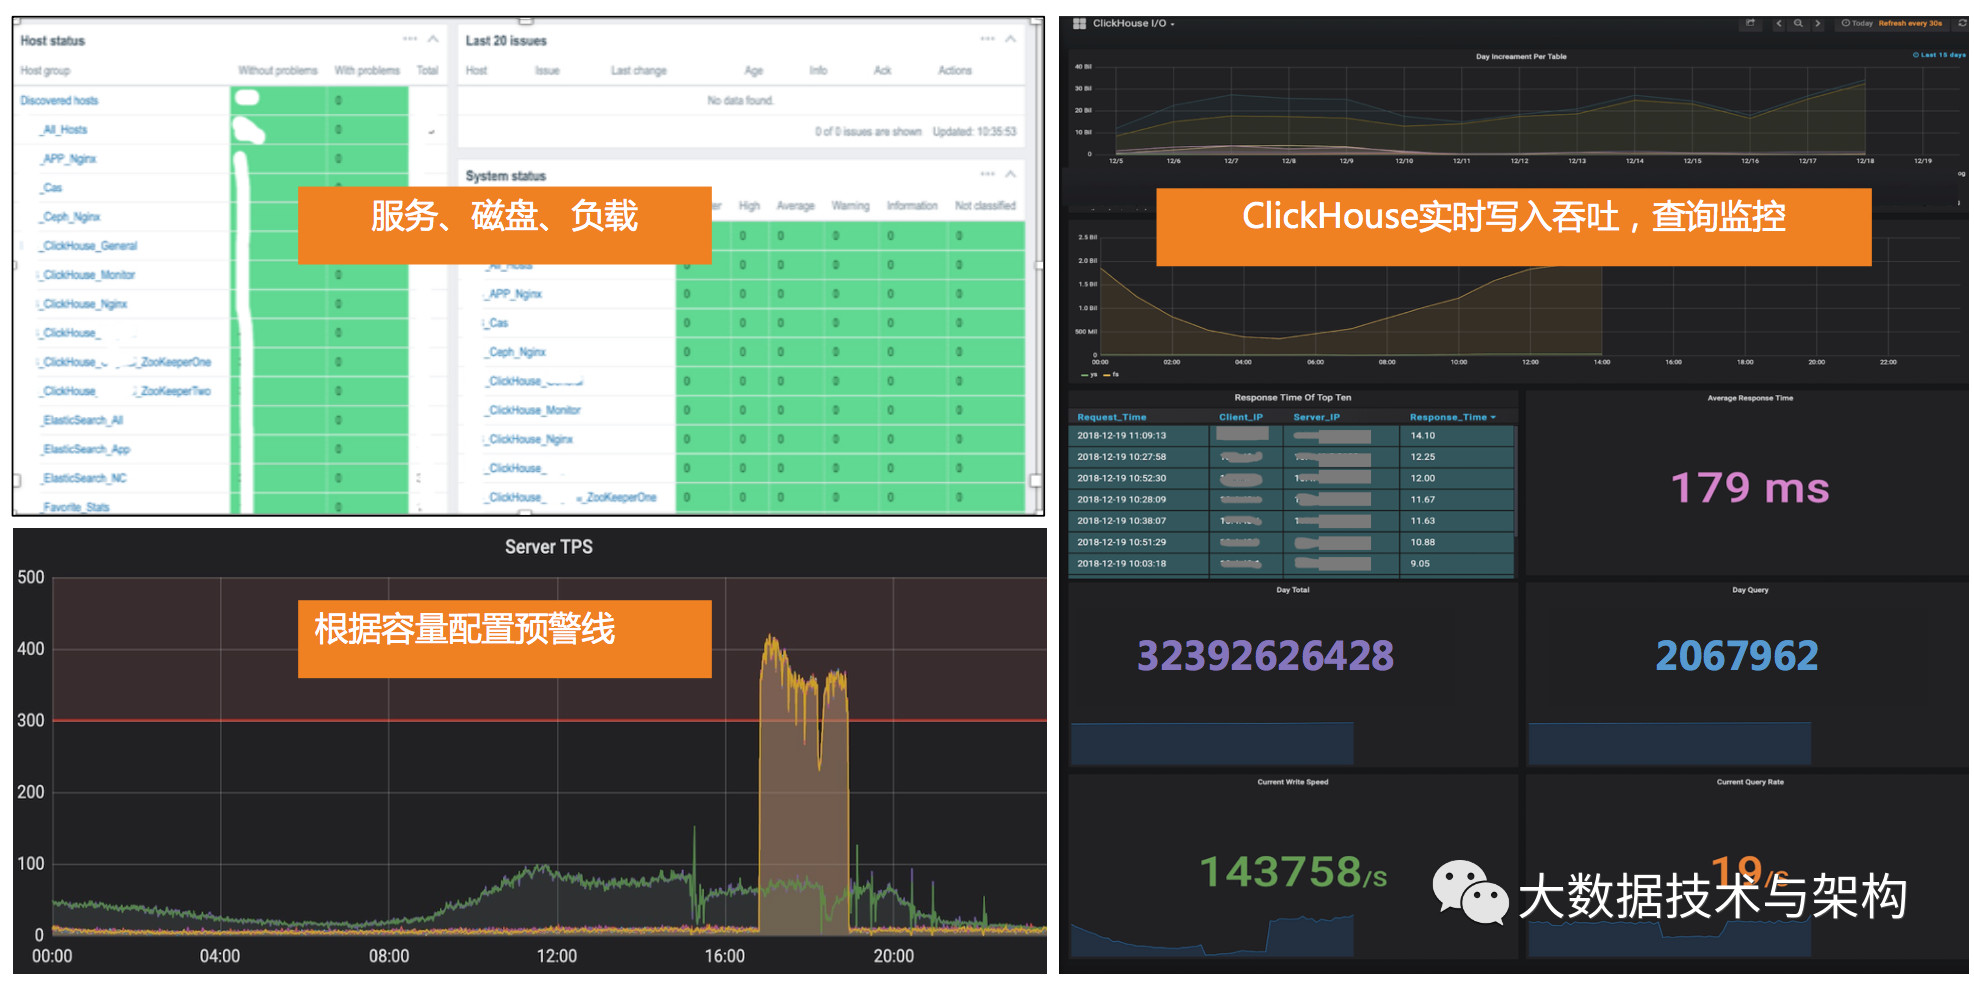Viewport: 1974px width, 984px height.
Task: Open ElasticSearch_App host group
Action: coord(86,449)
